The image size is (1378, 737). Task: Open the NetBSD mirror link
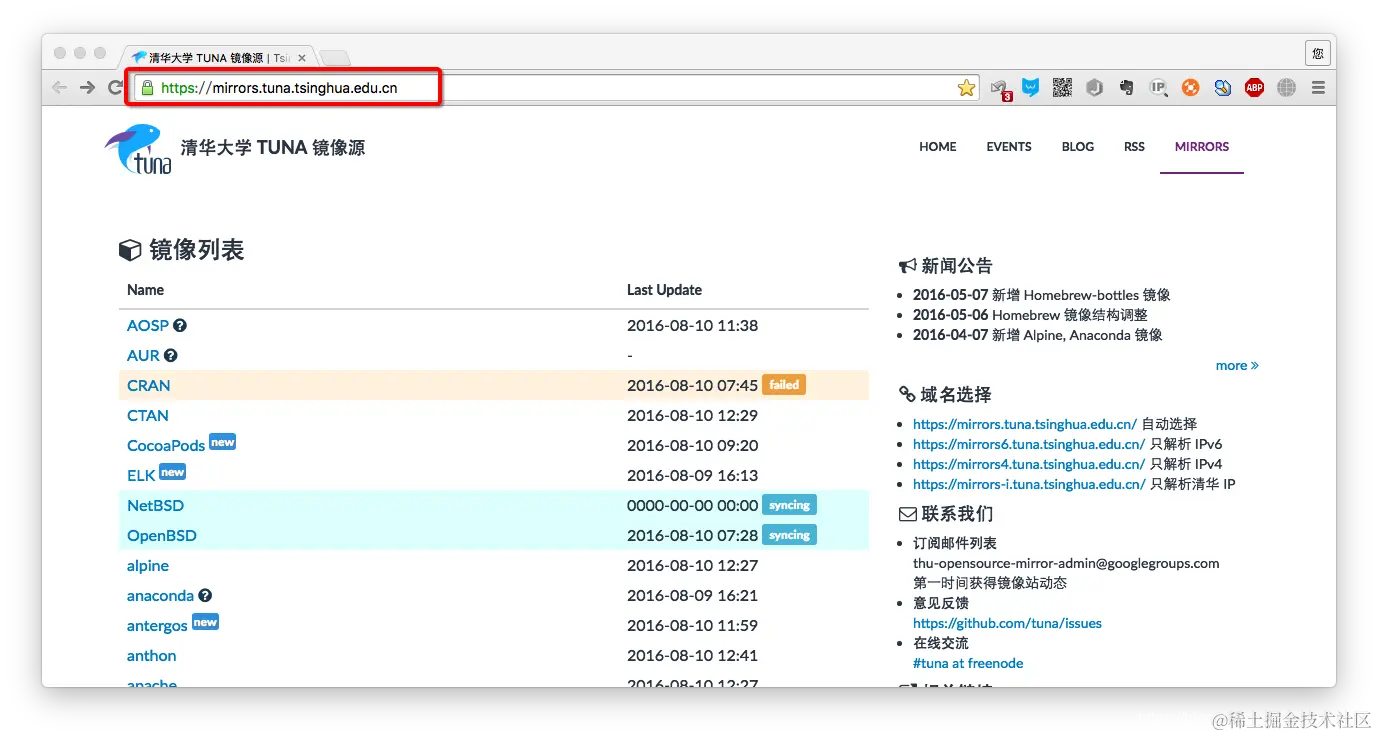(x=156, y=505)
